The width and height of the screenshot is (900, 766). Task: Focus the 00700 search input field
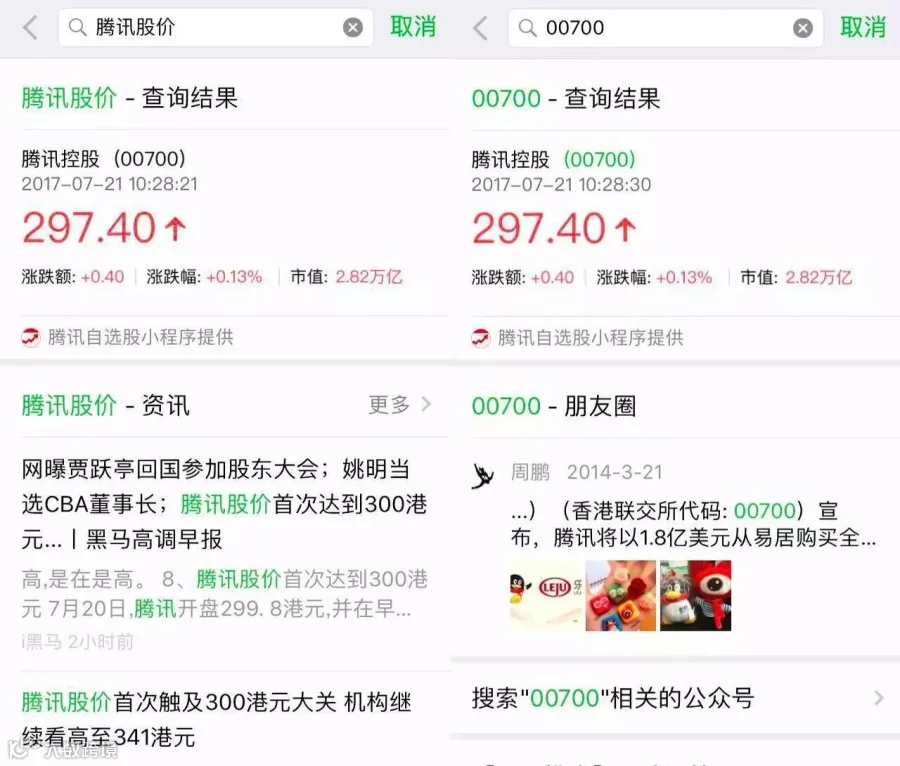[665, 28]
